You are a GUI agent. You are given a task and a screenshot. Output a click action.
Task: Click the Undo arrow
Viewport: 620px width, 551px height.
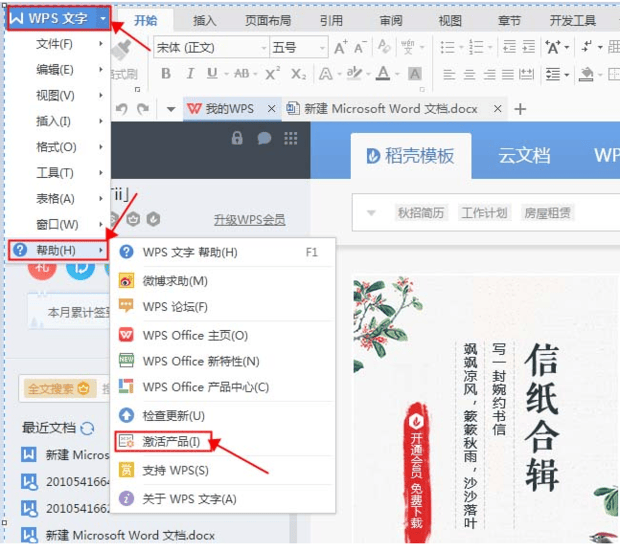point(121,109)
